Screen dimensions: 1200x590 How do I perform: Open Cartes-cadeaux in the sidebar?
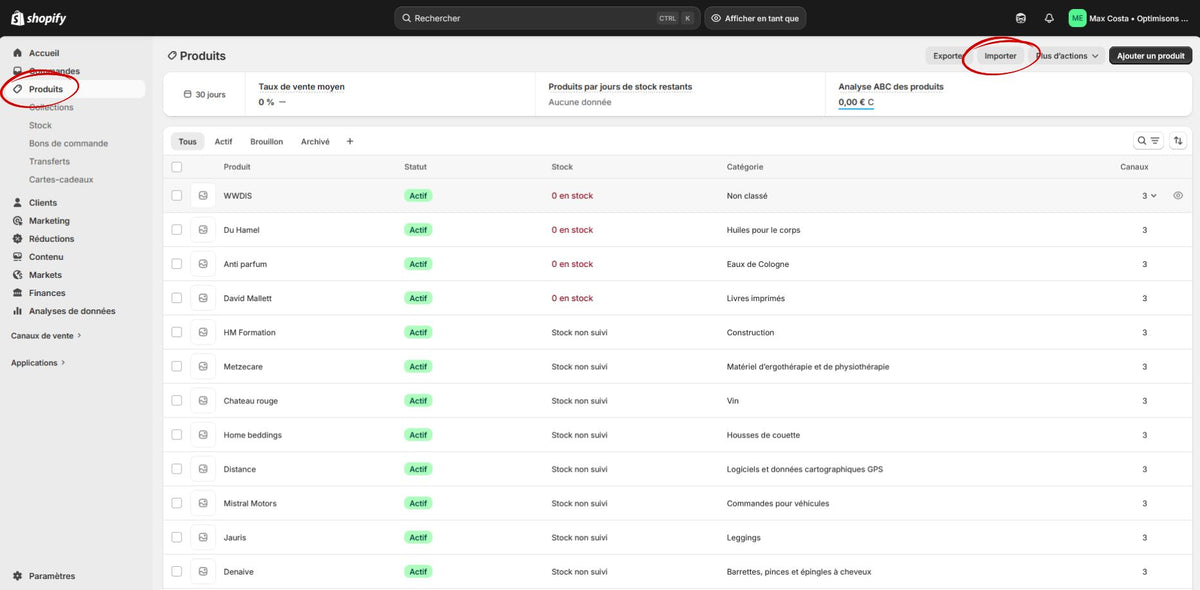[61, 179]
